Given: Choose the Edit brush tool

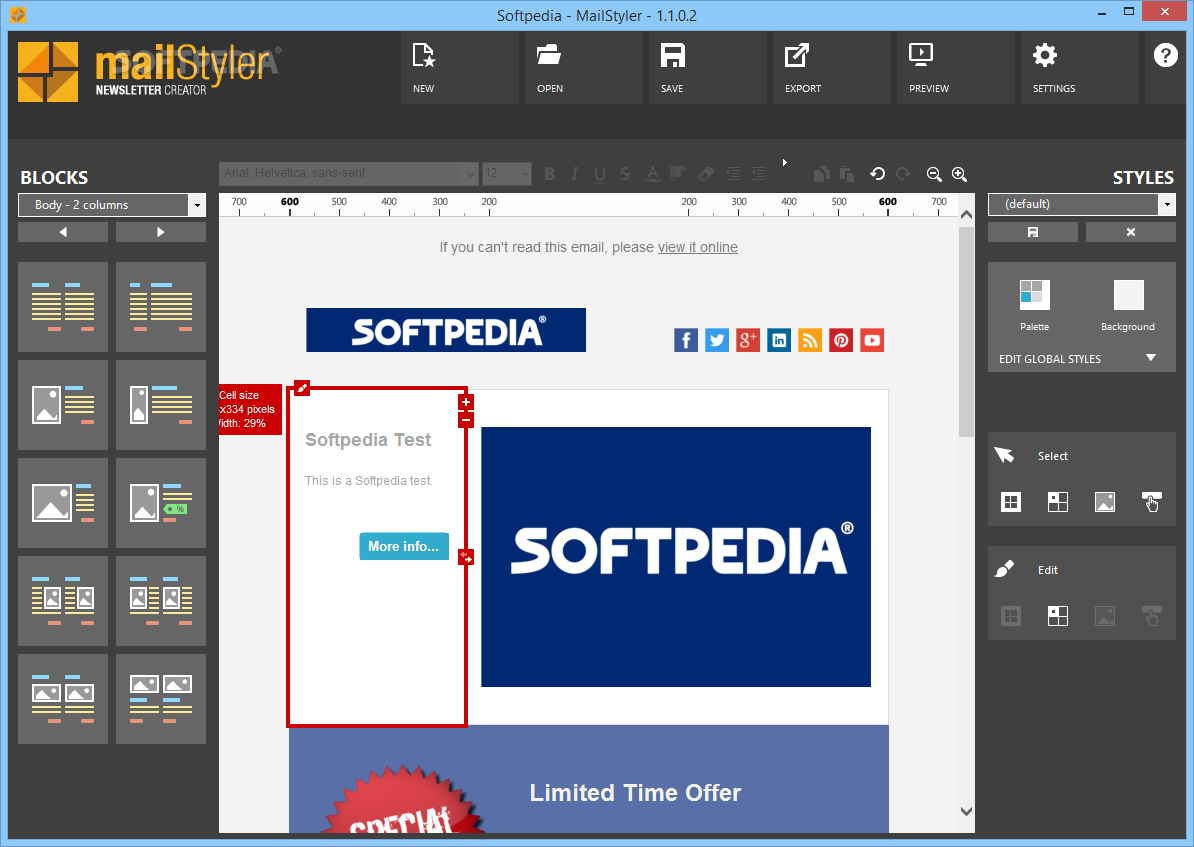Looking at the screenshot, I should click(x=1004, y=569).
